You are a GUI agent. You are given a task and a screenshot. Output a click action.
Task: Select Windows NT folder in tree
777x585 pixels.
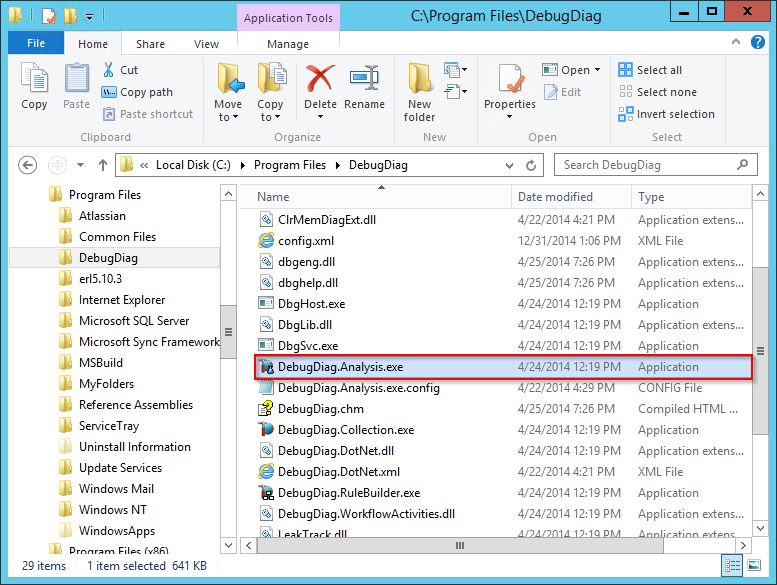(112, 510)
